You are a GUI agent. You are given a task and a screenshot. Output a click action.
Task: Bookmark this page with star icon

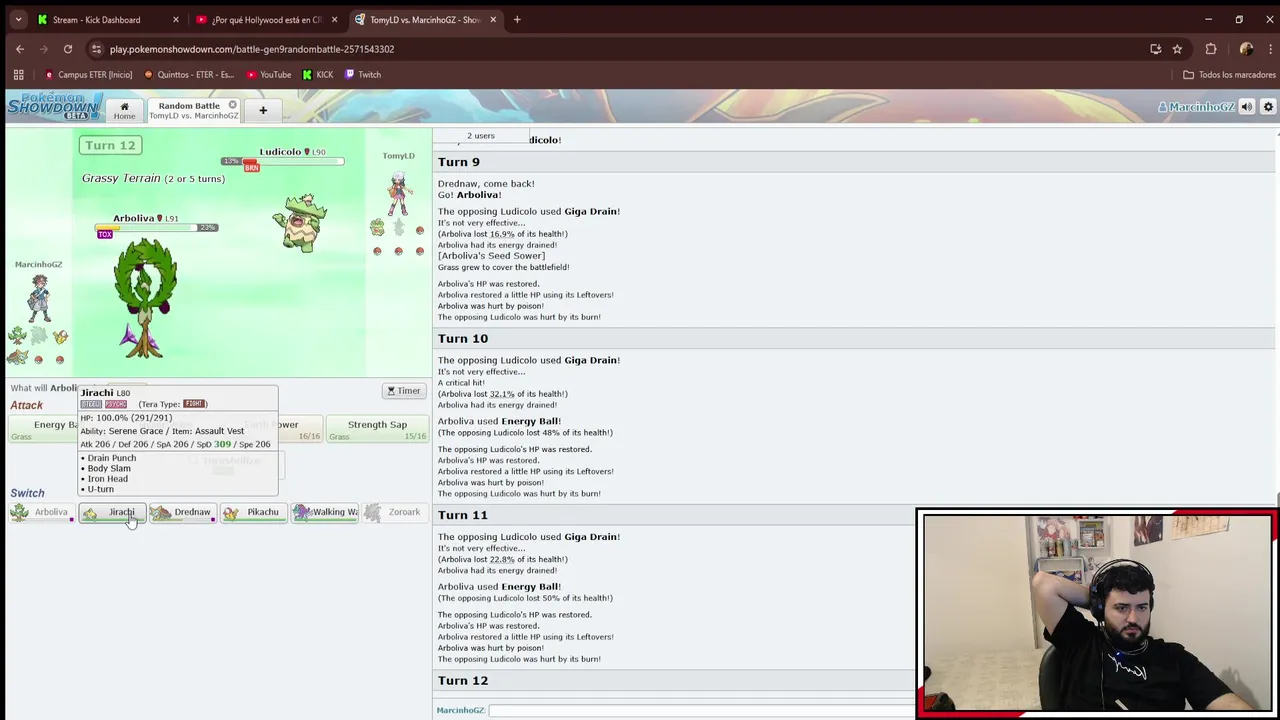pos(1177,49)
